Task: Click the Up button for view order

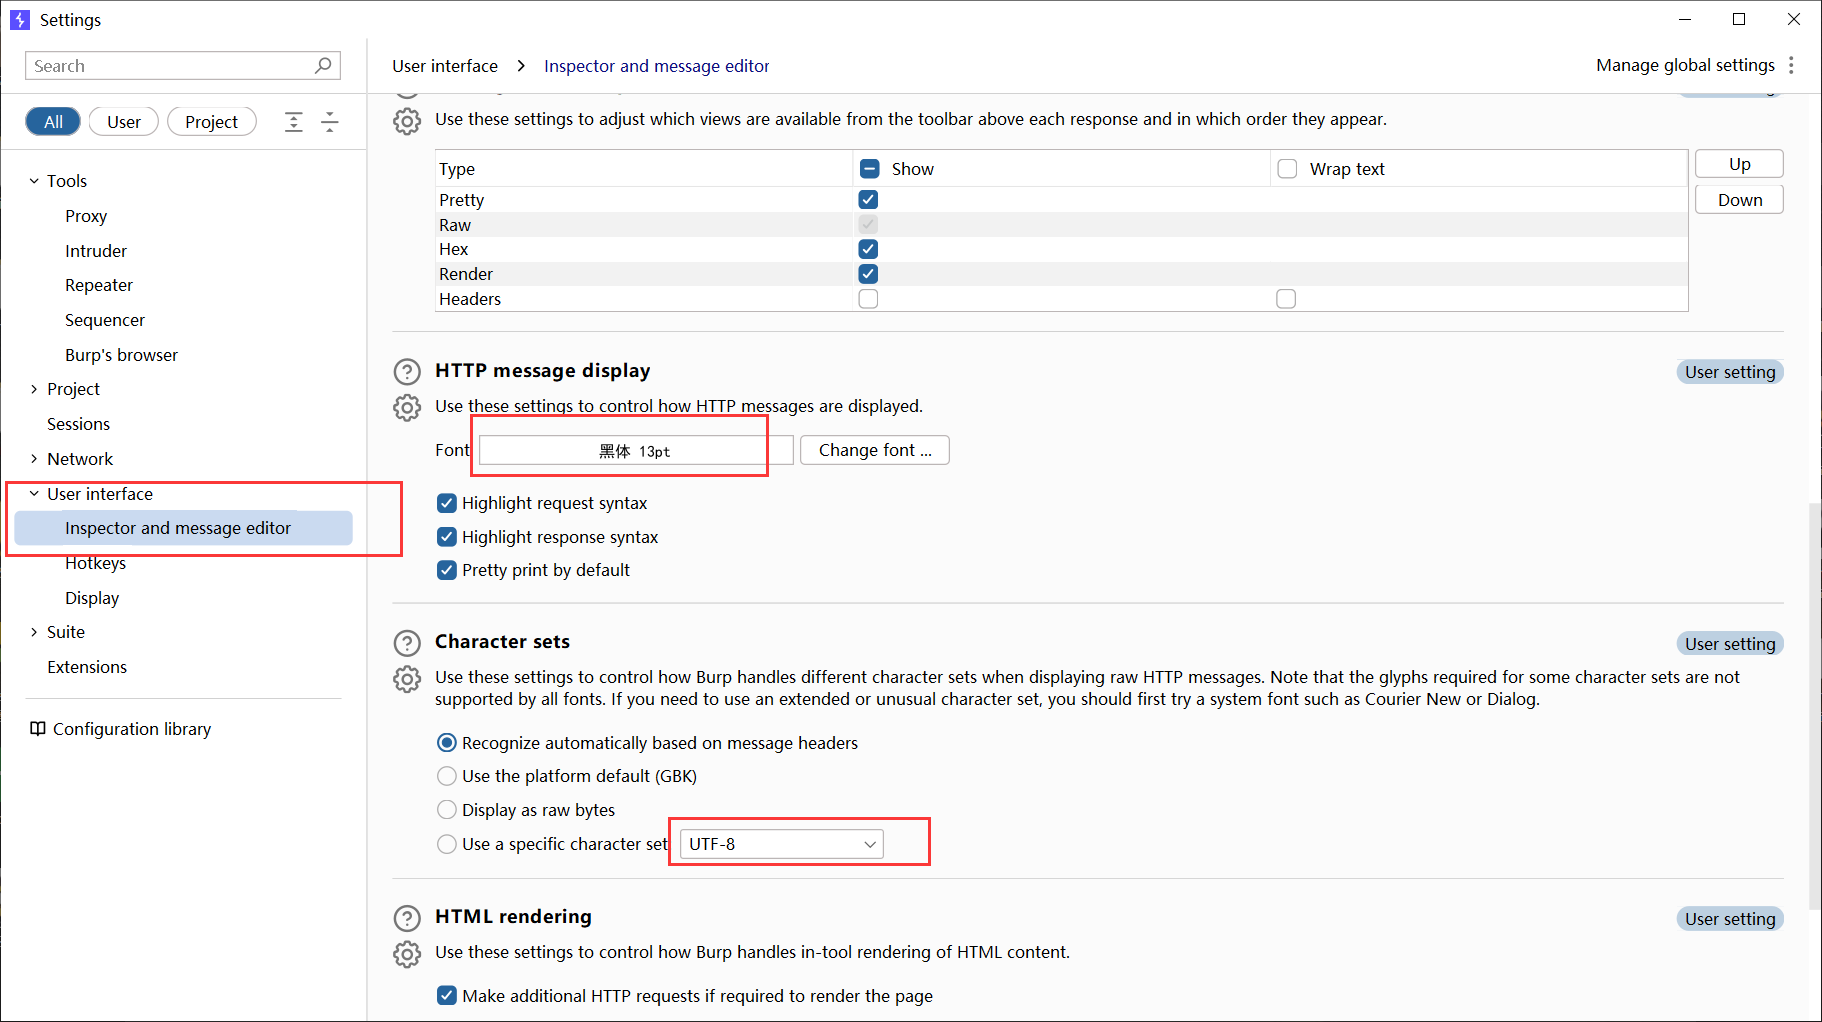Action: pos(1739,164)
